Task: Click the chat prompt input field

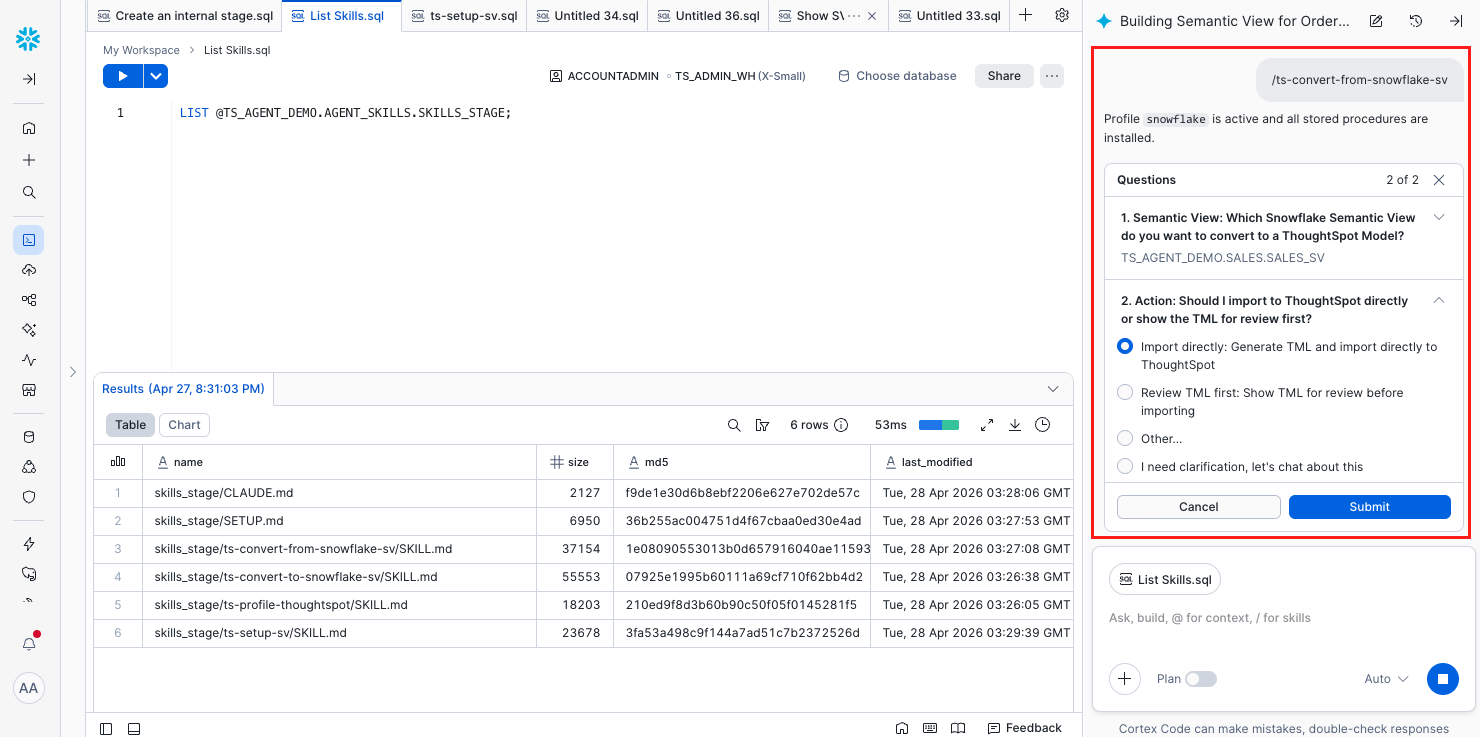Action: point(1284,618)
